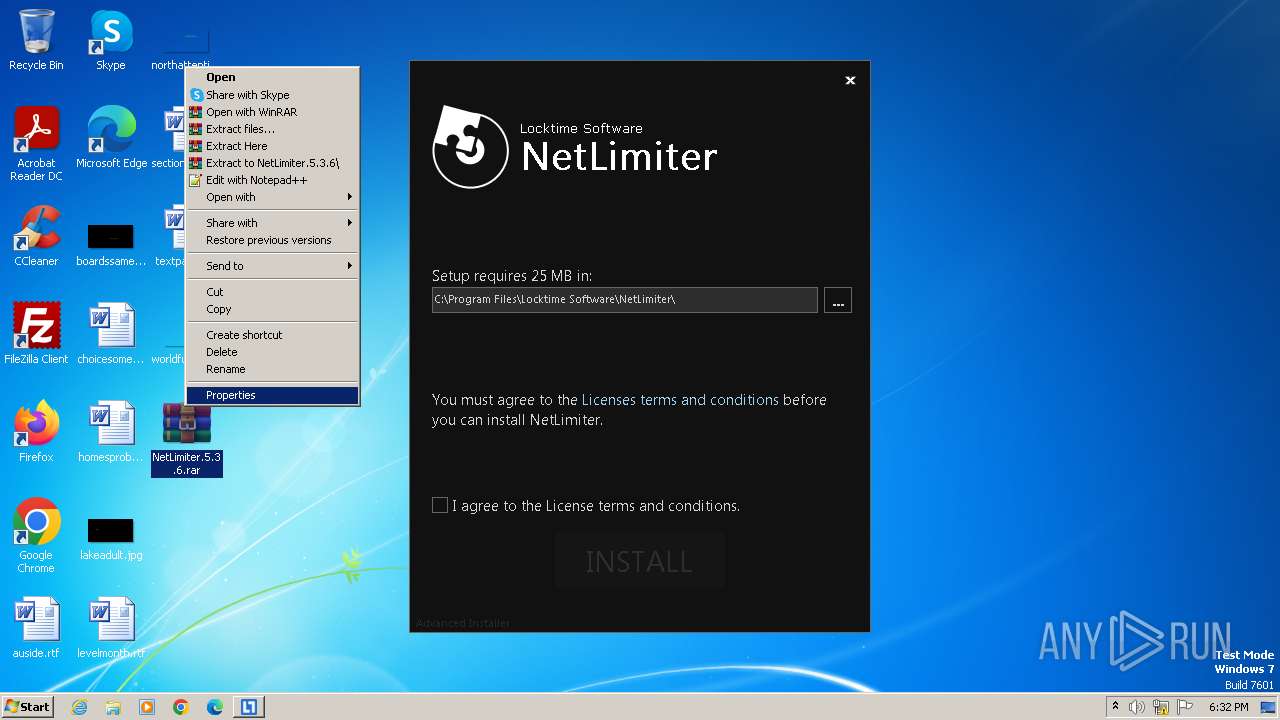Click the installation path input field
The width and height of the screenshot is (1280, 720).
(x=625, y=300)
